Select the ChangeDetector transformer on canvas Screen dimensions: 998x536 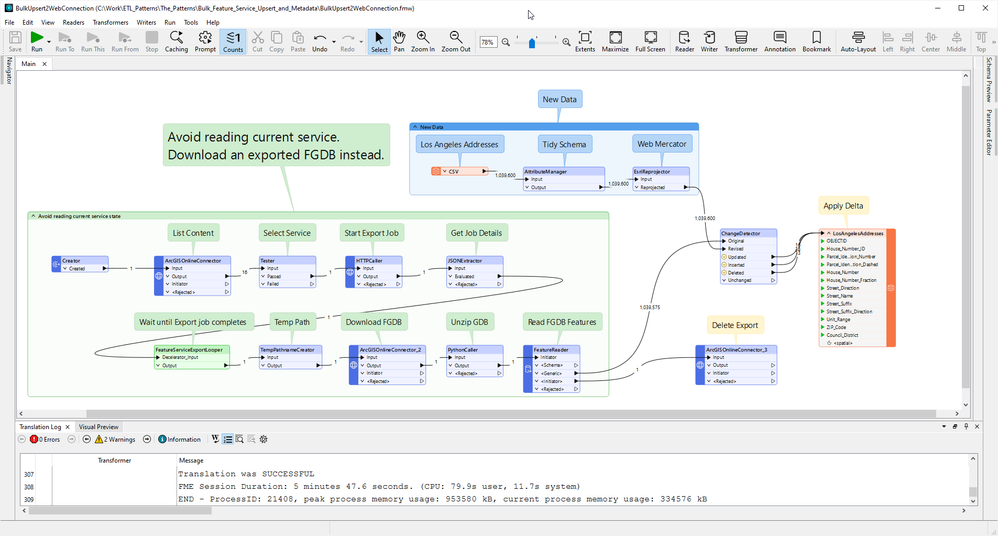pyautogui.click(x=741, y=233)
